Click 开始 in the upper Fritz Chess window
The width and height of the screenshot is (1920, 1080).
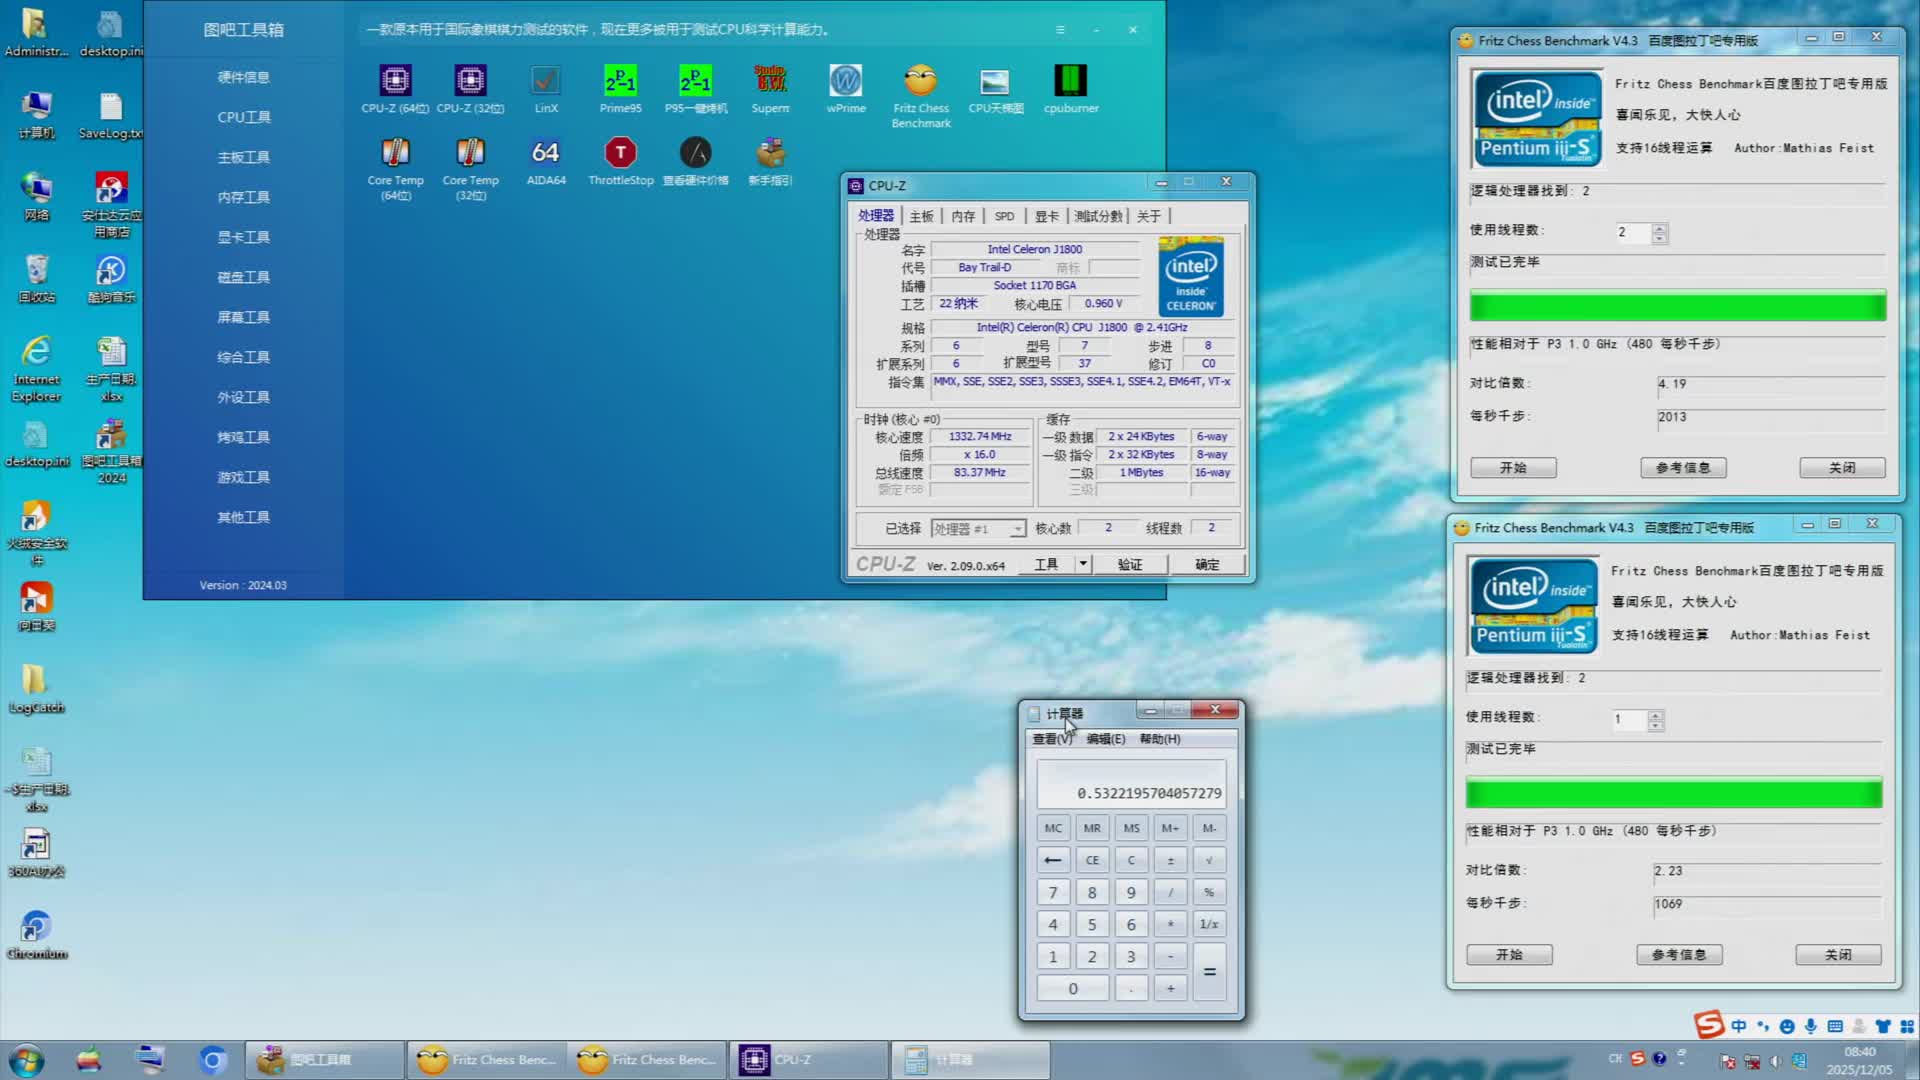click(1512, 468)
